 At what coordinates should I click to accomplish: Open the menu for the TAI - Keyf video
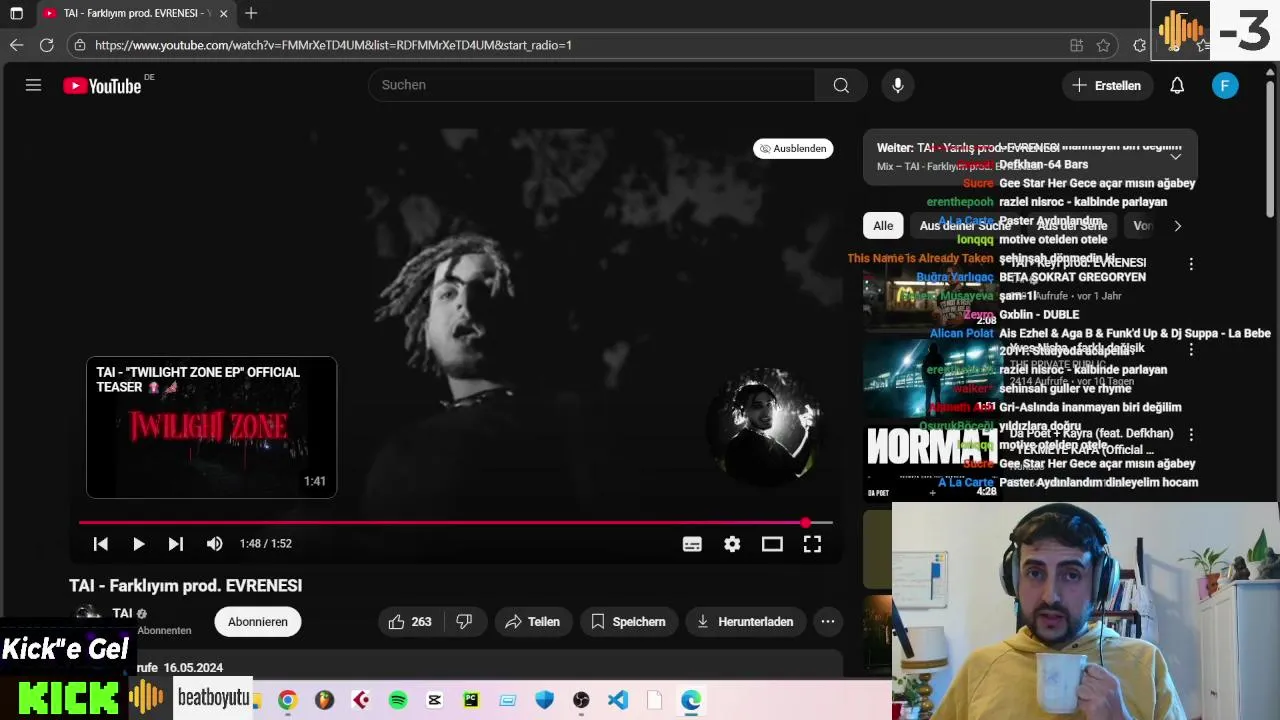[x=1191, y=264]
